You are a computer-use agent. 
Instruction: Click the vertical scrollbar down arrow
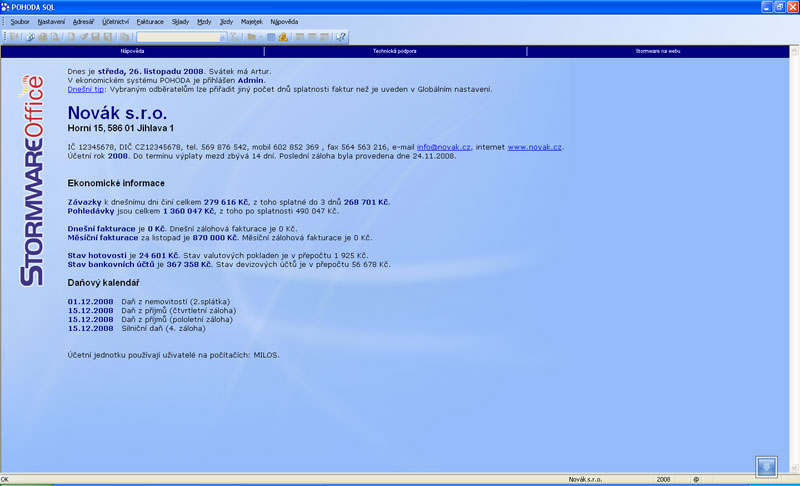point(794,468)
